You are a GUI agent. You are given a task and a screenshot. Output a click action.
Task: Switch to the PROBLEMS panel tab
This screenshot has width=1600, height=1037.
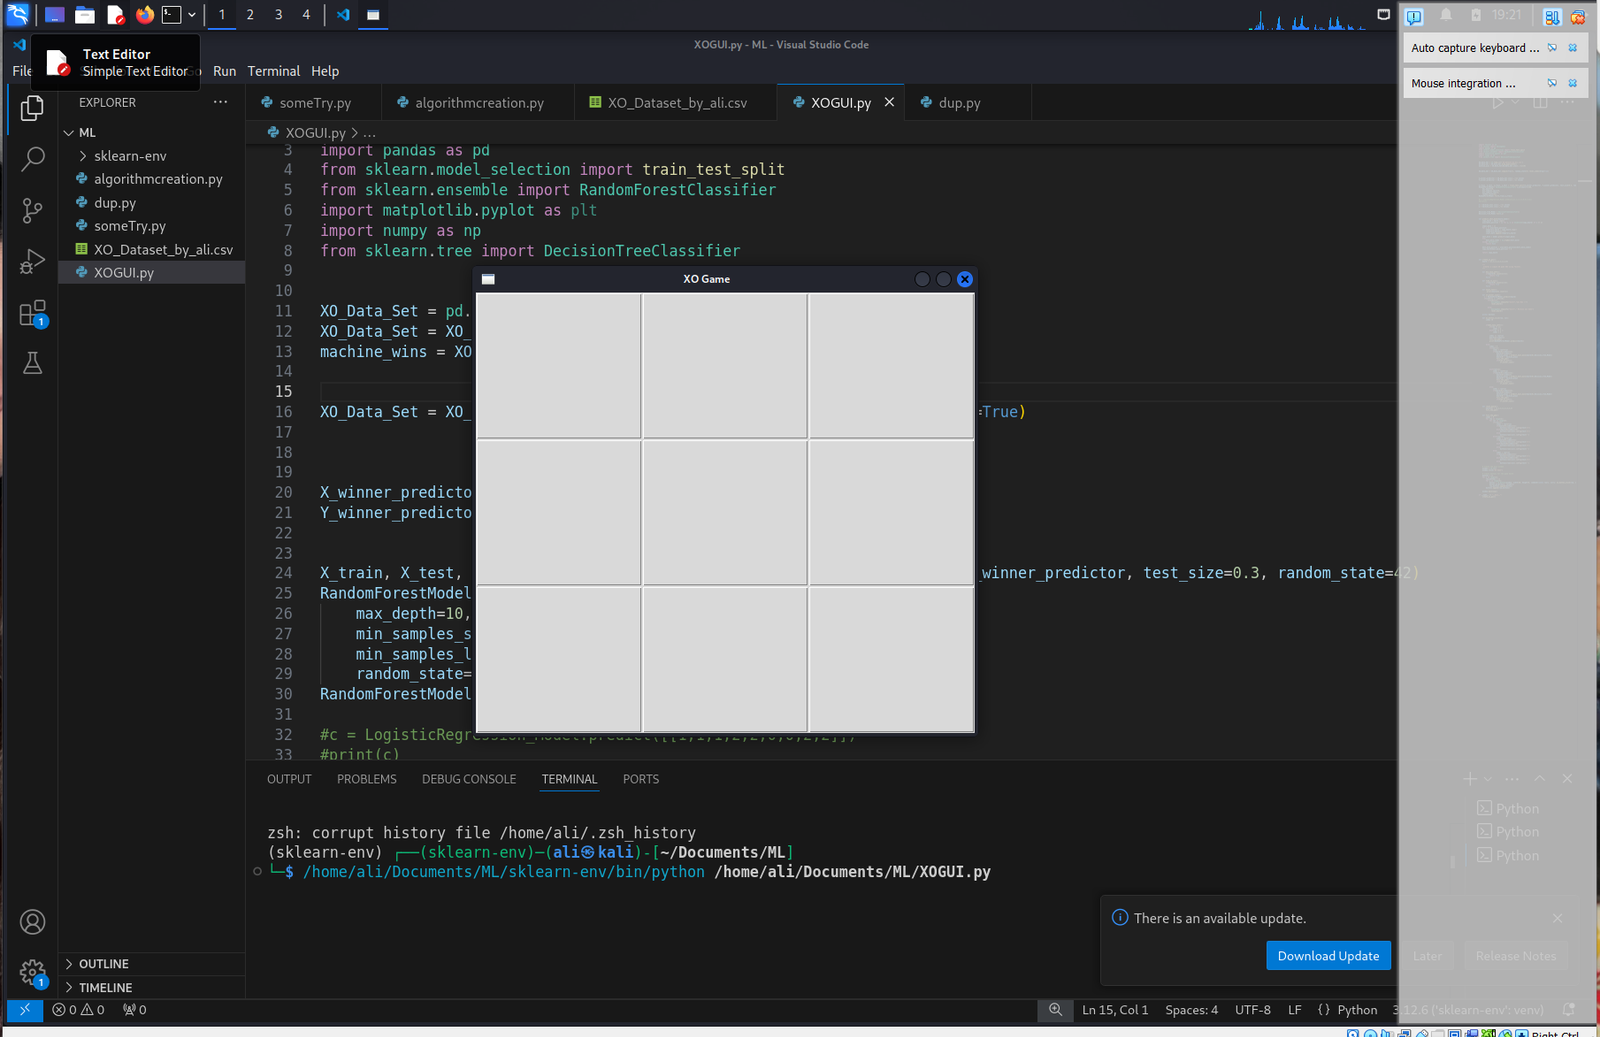[366, 779]
